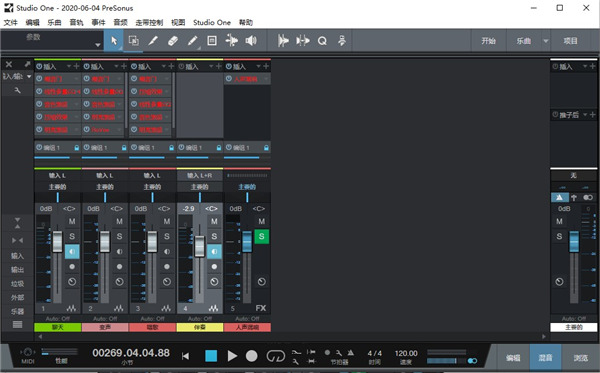
Task: Click the narrow/wide channel arrows icon
Action: click(17, 240)
